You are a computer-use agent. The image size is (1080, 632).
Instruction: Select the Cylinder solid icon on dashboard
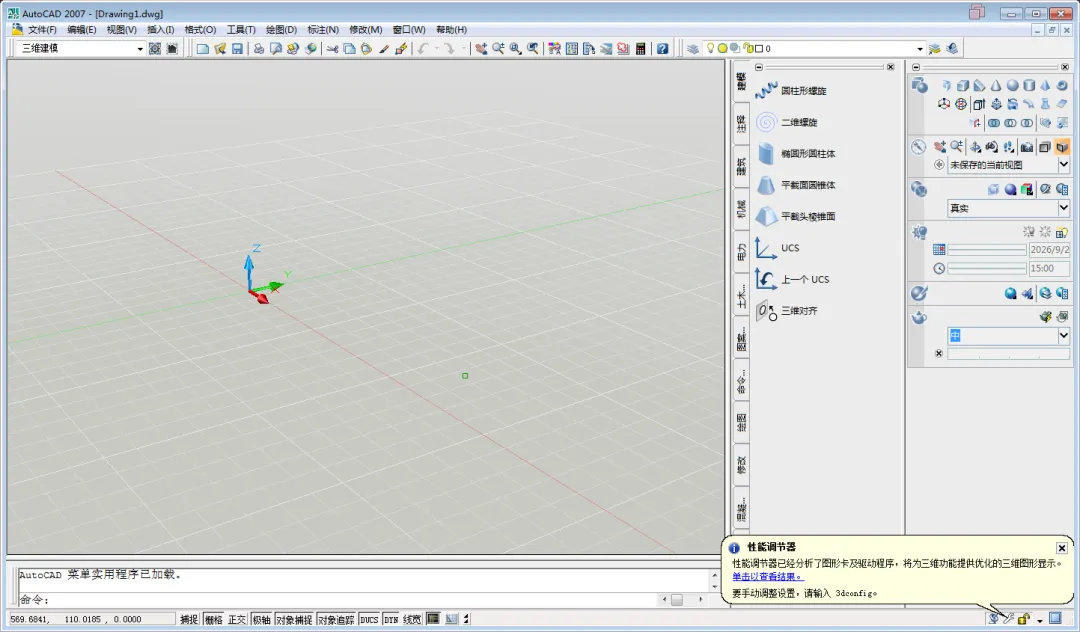tap(1029, 85)
